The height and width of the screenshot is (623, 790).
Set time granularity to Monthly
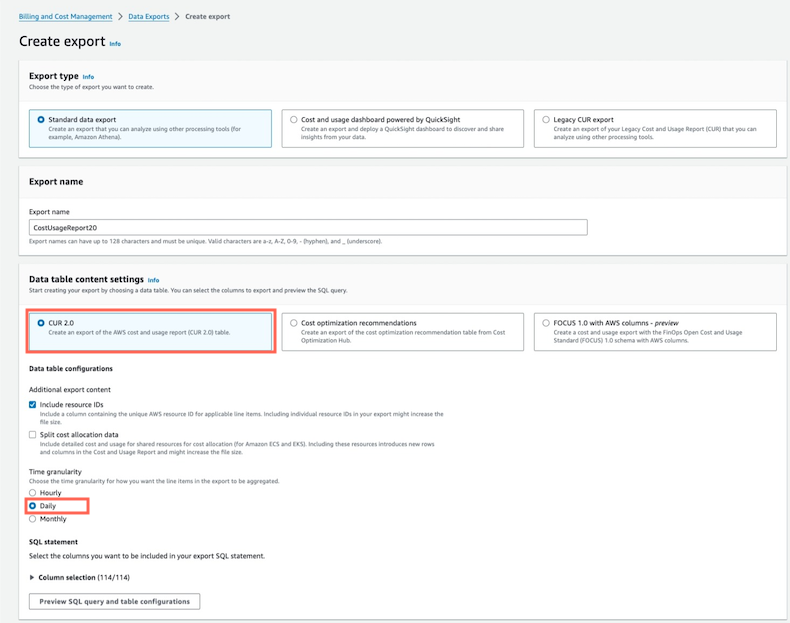[x=33, y=519]
